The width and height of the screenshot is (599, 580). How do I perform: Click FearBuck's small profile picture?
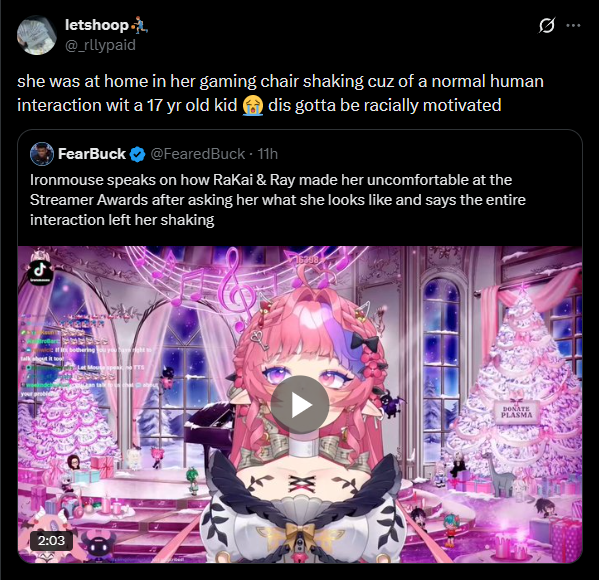point(42,154)
